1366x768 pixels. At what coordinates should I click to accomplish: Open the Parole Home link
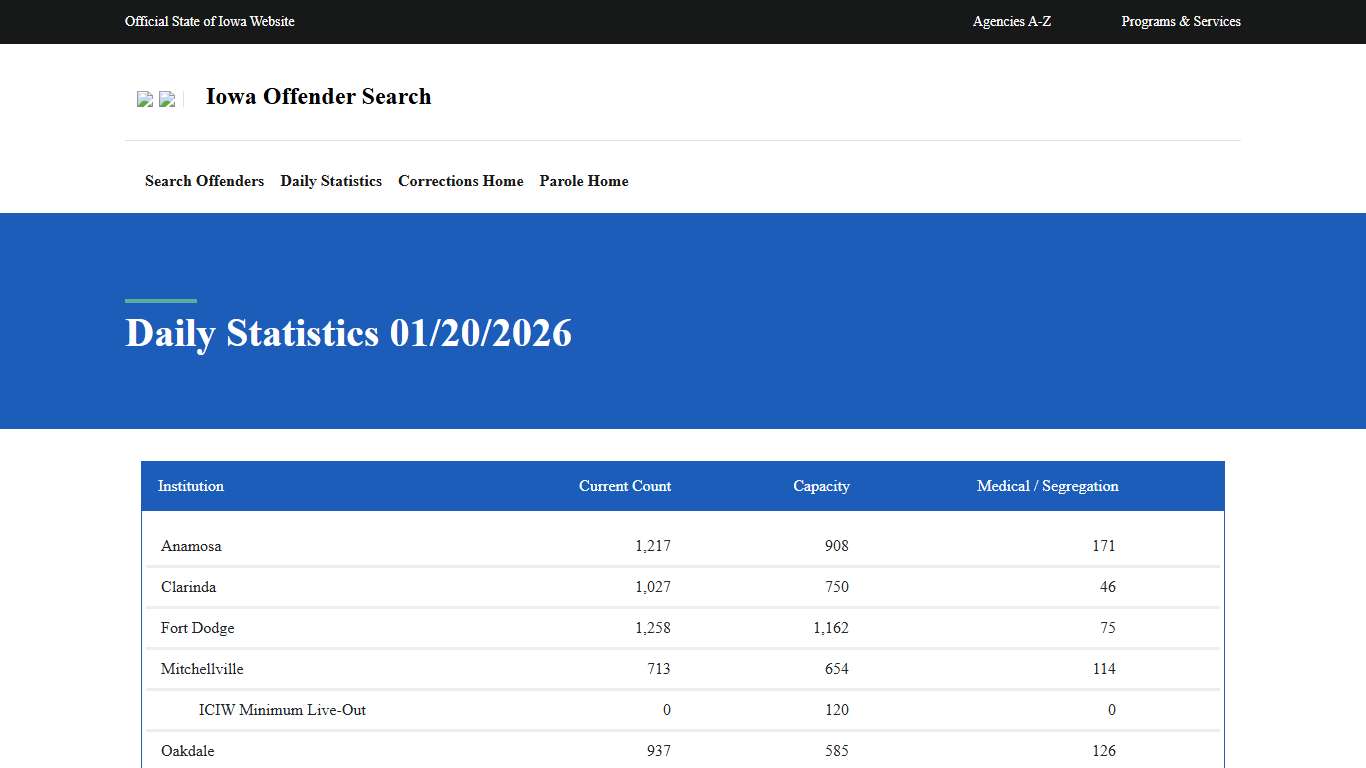click(x=584, y=181)
